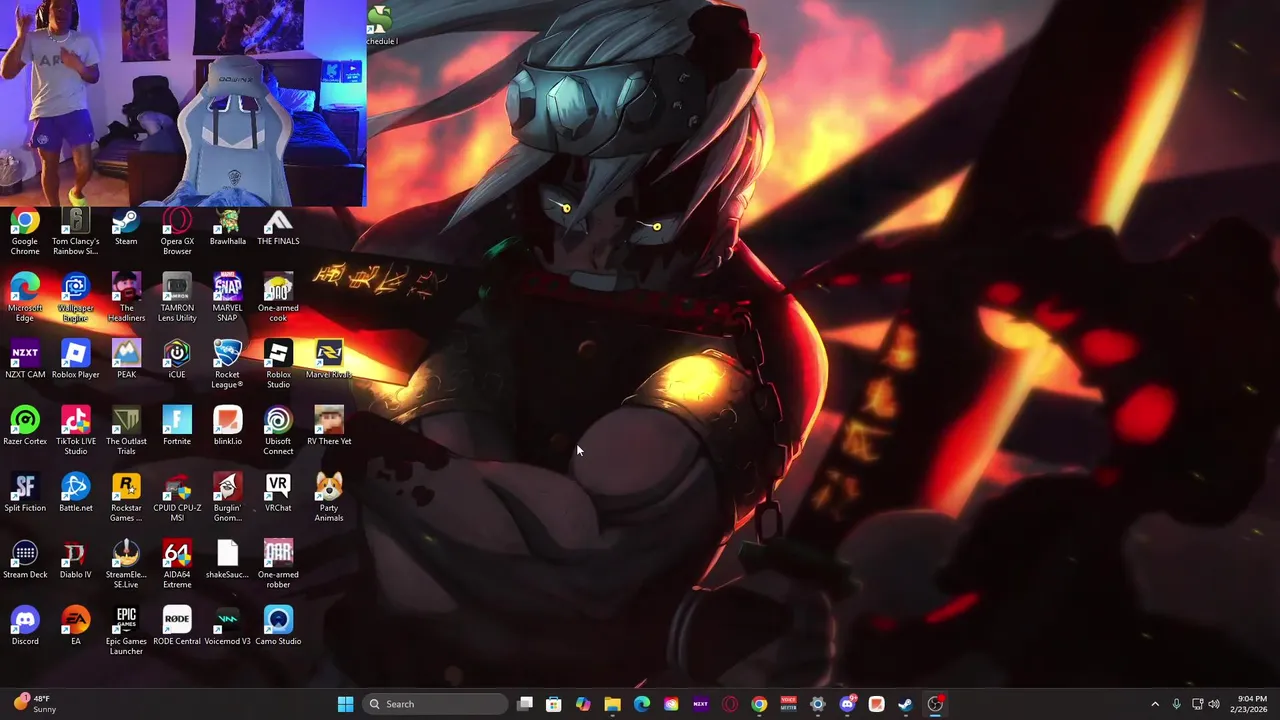Viewport: 1280px width, 720px height.
Task: Open Task View from the taskbar
Action: pyautogui.click(x=525, y=704)
